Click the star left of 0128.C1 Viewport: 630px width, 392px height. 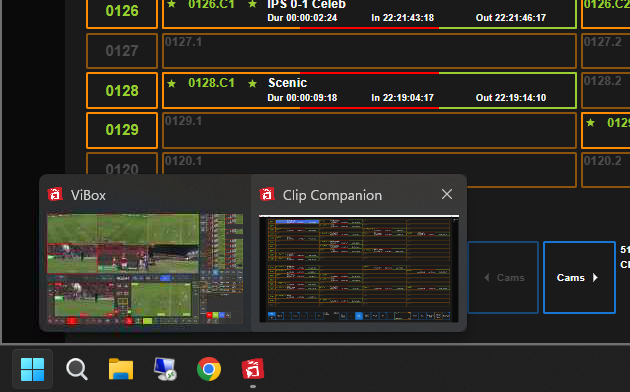coord(172,84)
